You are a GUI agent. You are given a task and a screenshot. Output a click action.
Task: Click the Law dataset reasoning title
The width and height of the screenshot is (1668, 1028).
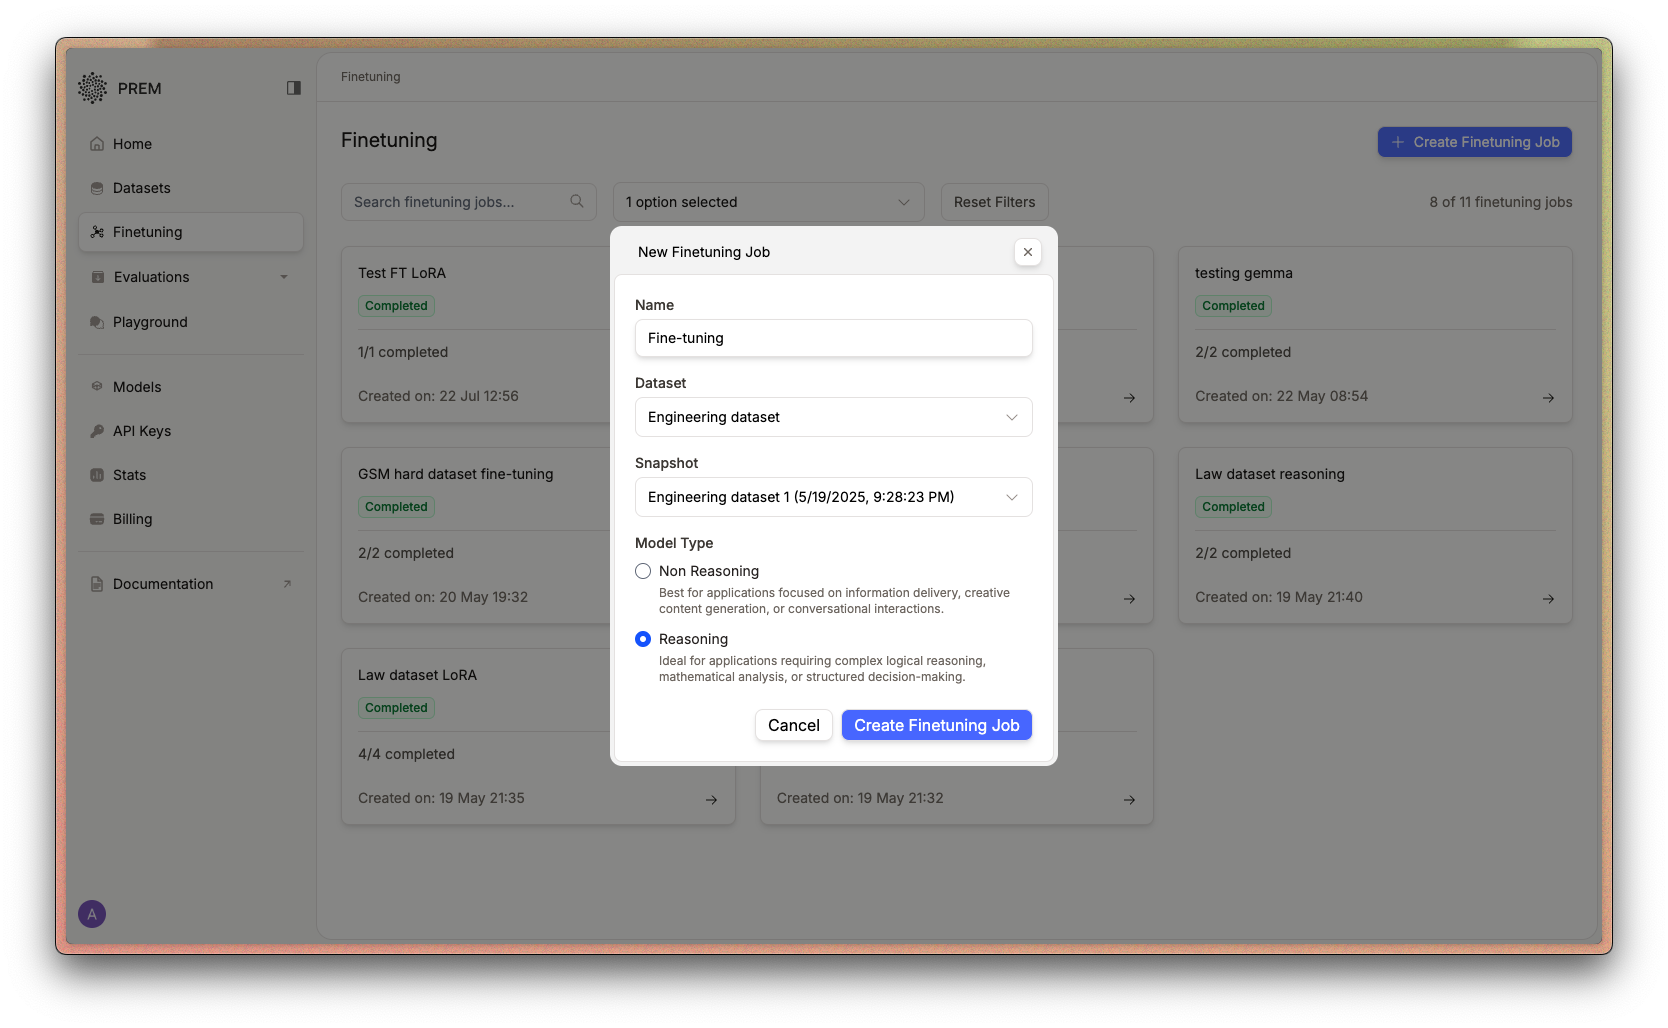1270,474
